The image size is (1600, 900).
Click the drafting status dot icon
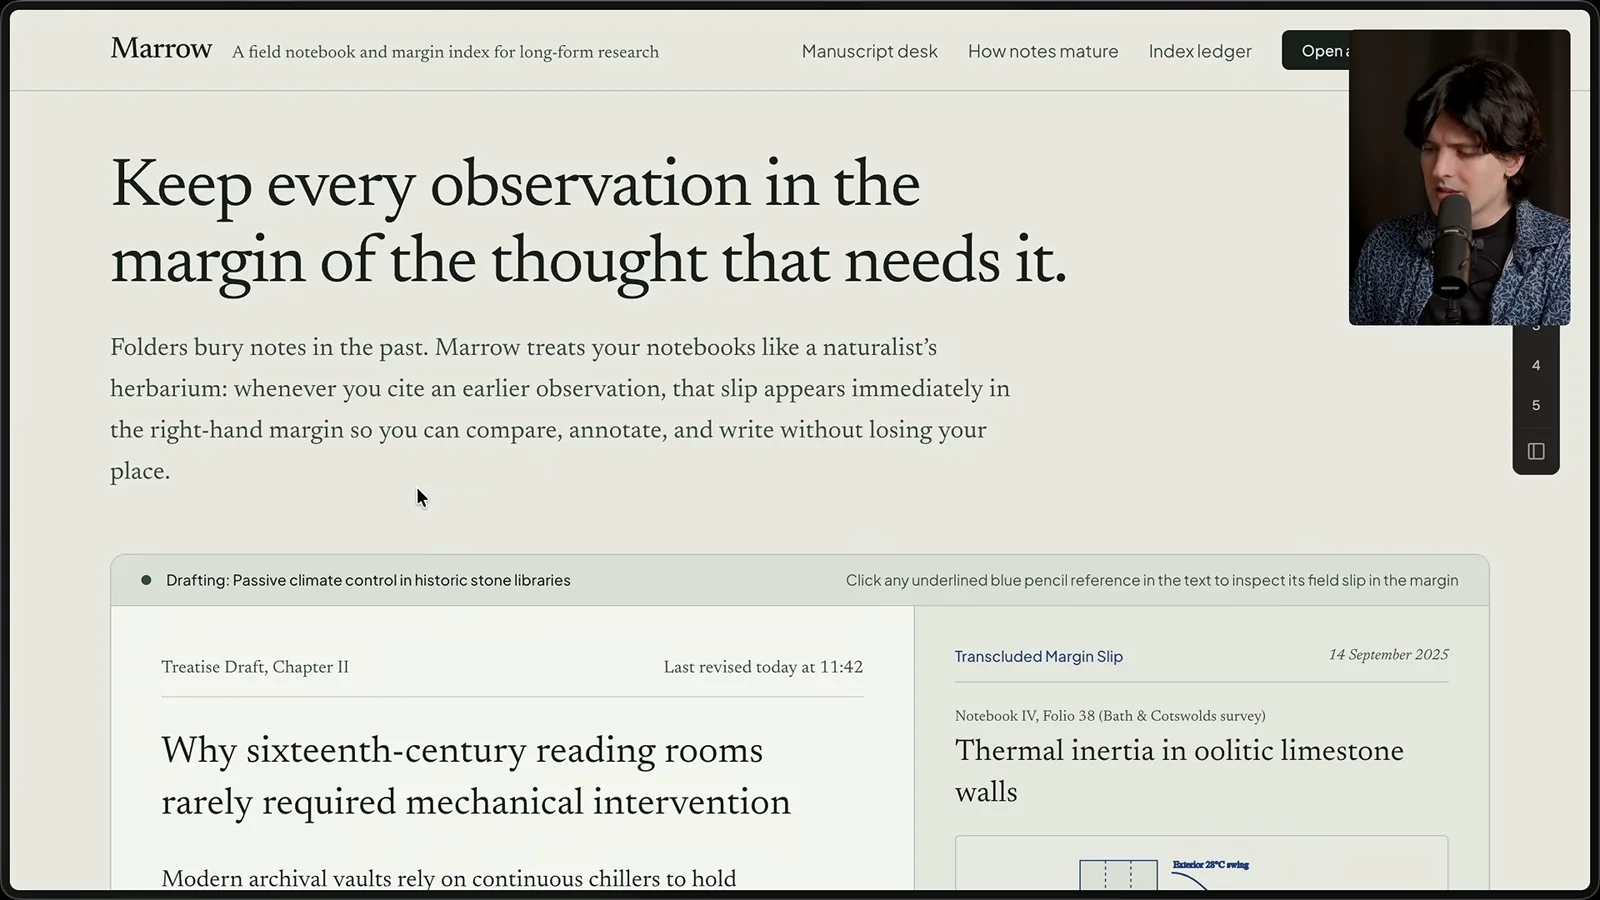(x=146, y=580)
